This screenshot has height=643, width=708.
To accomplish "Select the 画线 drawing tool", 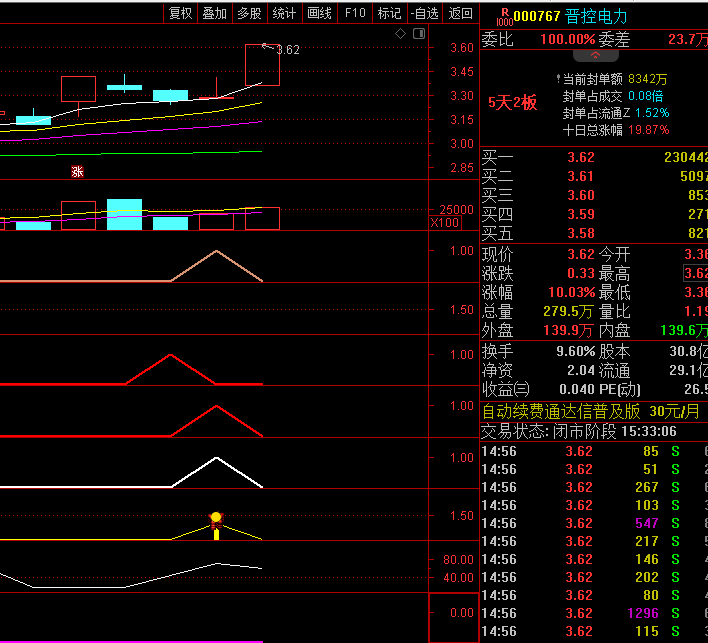I will [319, 13].
